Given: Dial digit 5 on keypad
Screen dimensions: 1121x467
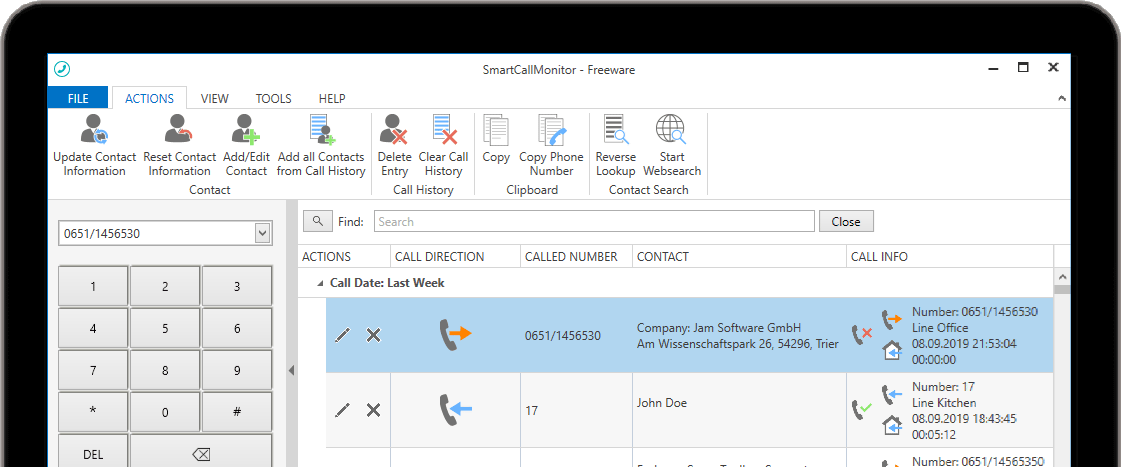Looking at the screenshot, I should (x=165, y=328).
